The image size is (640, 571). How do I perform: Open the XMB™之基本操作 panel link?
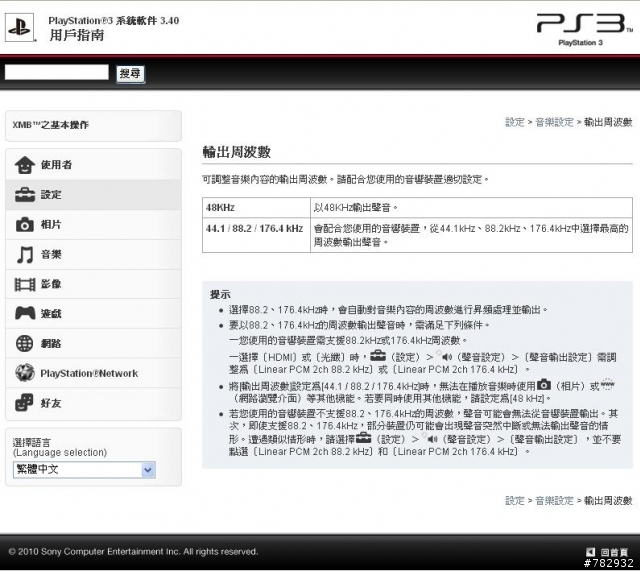pyautogui.click(x=93, y=125)
